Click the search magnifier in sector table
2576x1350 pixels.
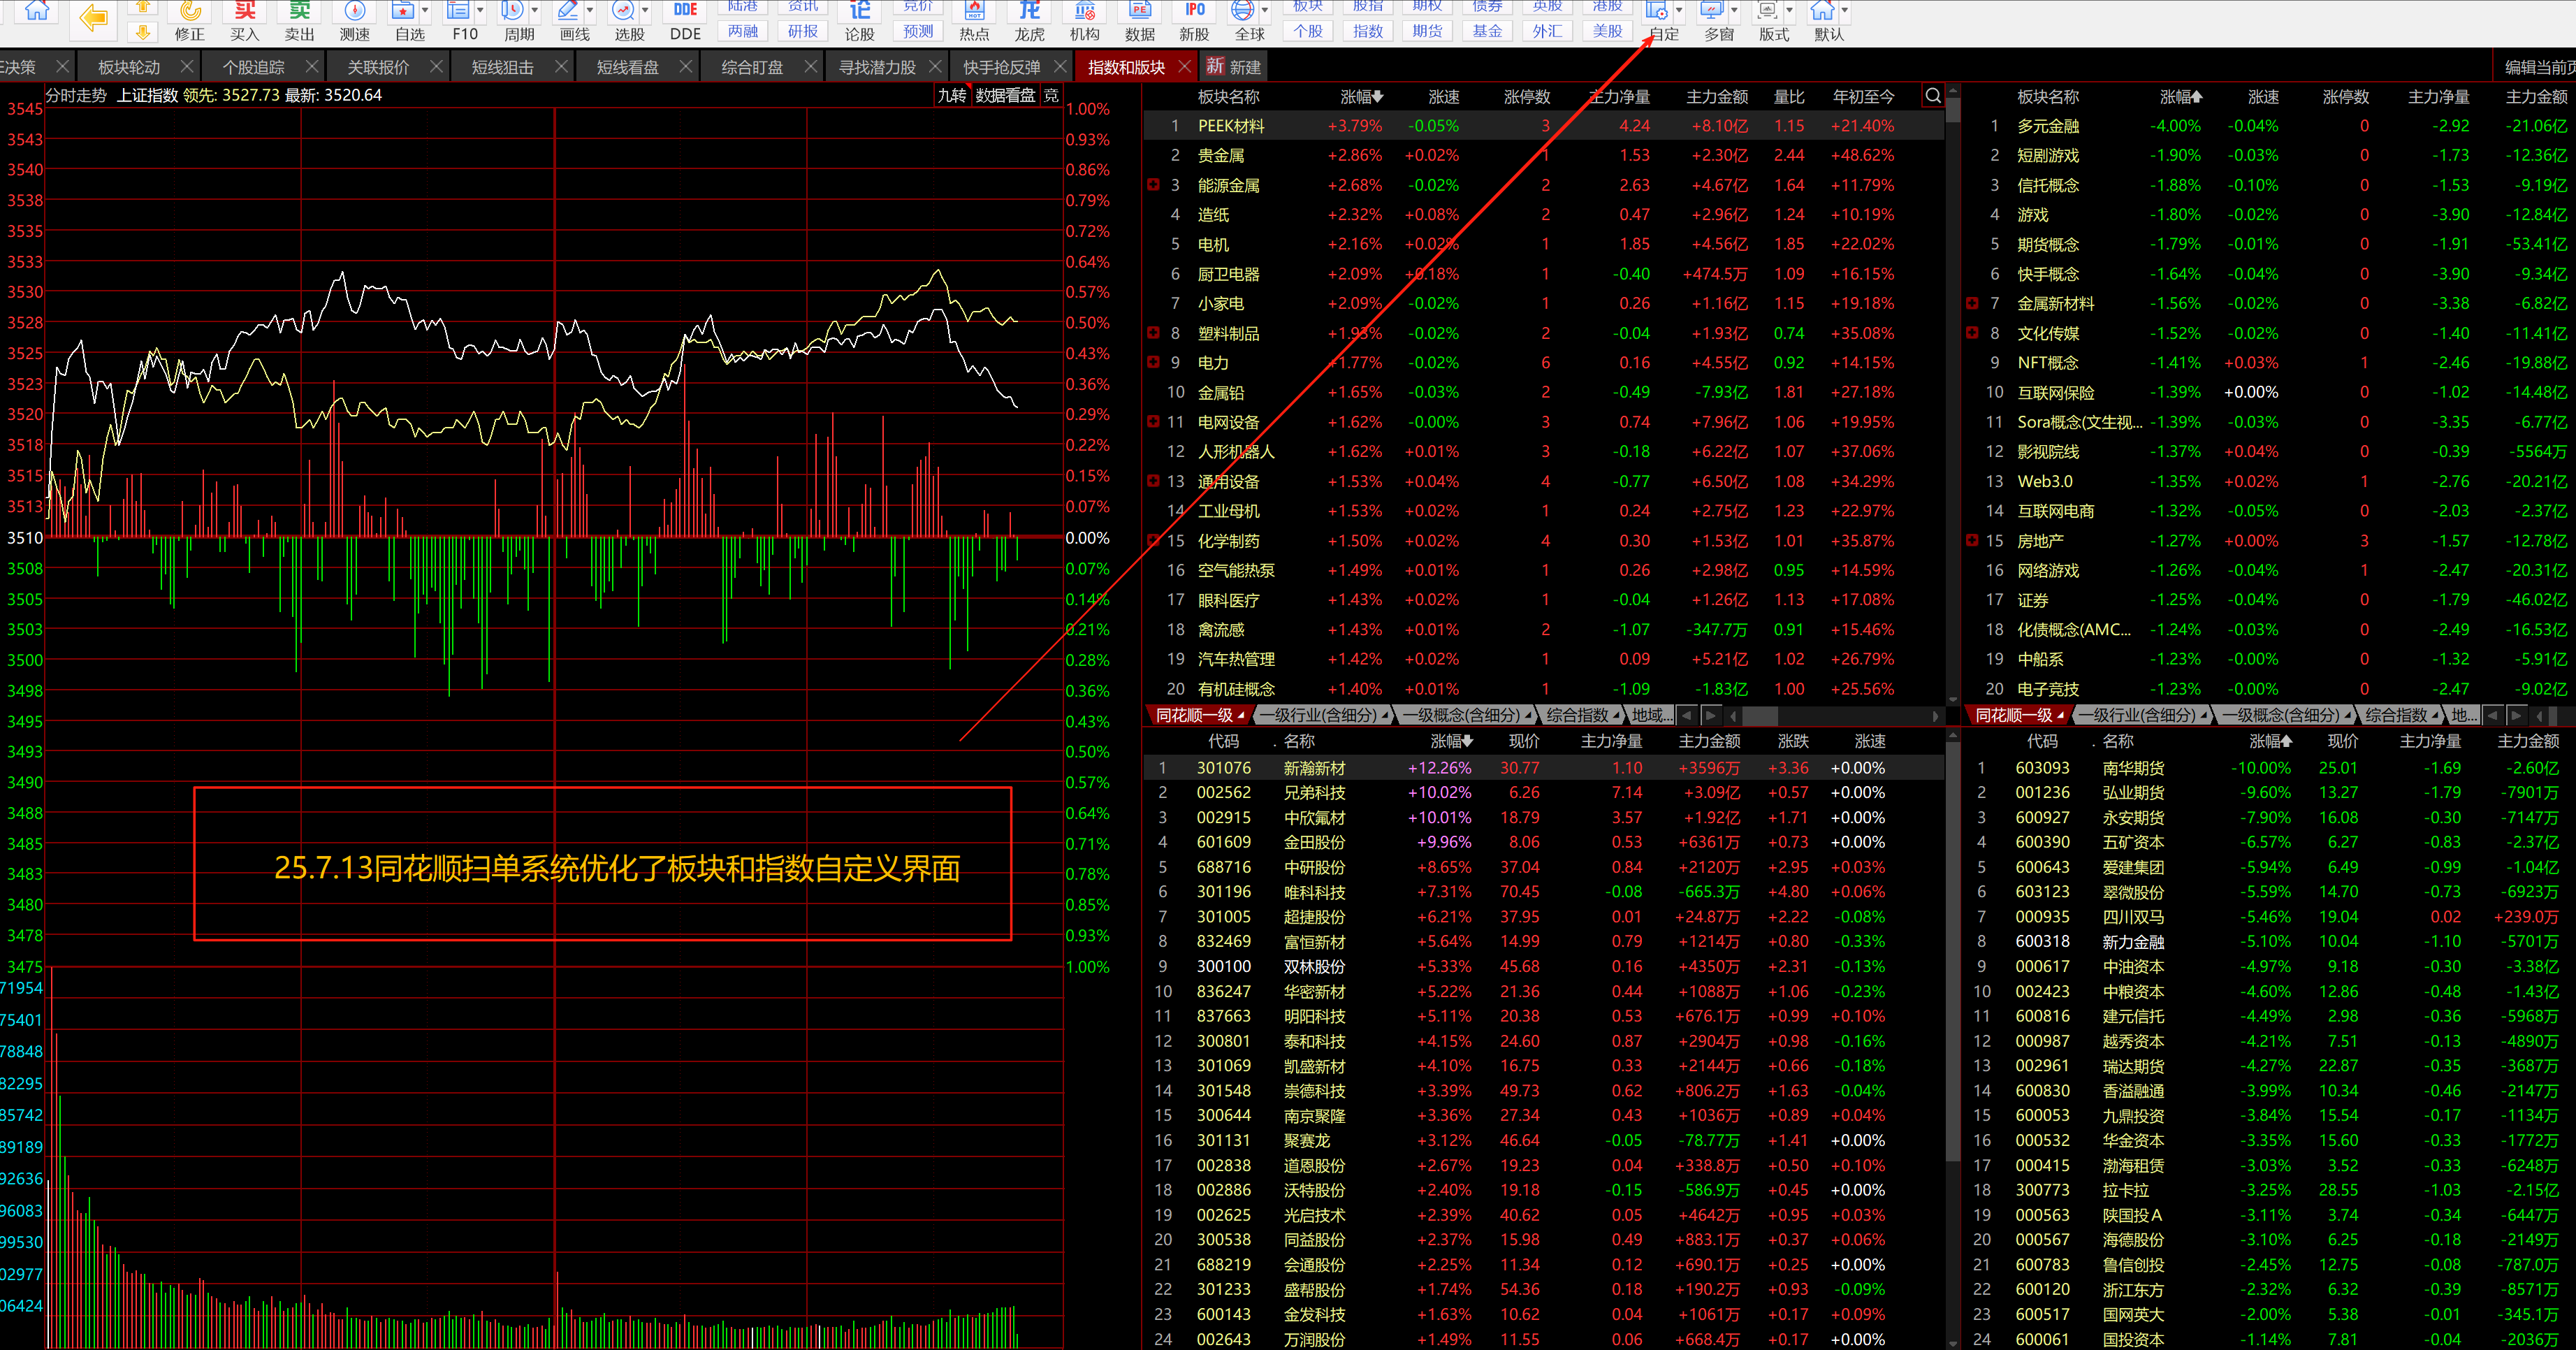pyautogui.click(x=1933, y=96)
